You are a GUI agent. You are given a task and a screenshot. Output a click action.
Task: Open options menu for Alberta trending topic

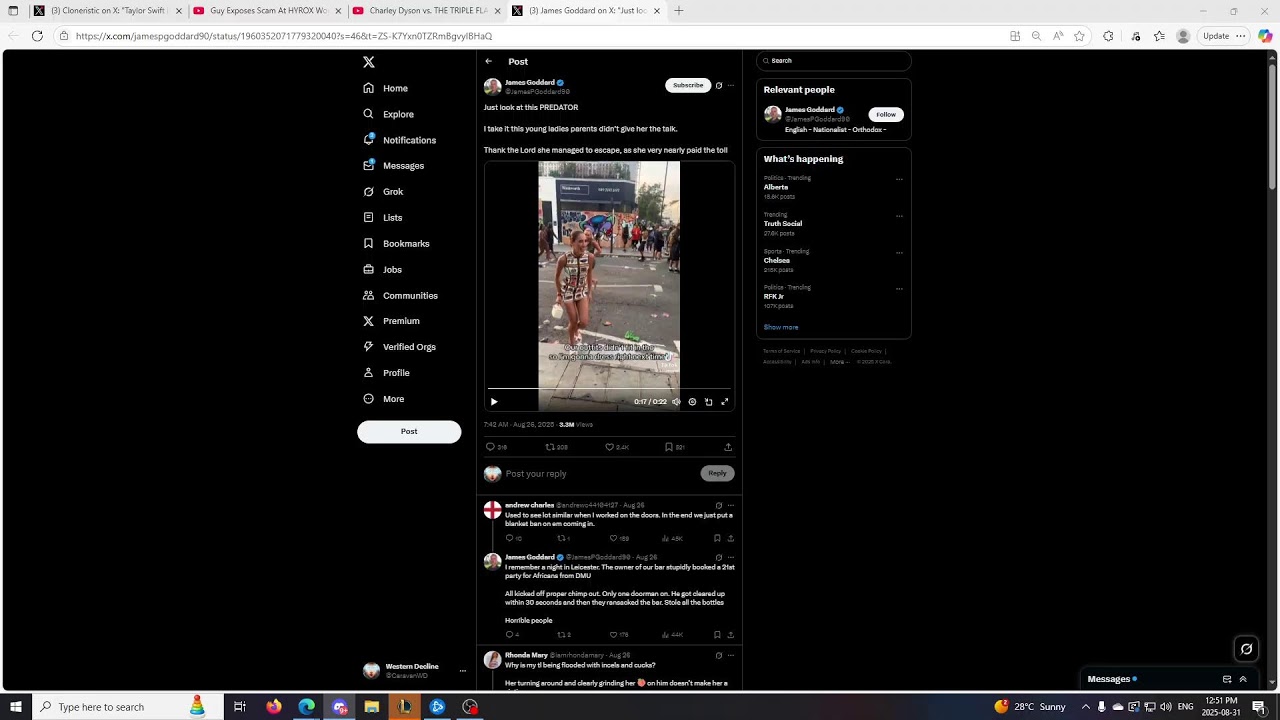pyautogui.click(x=899, y=180)
